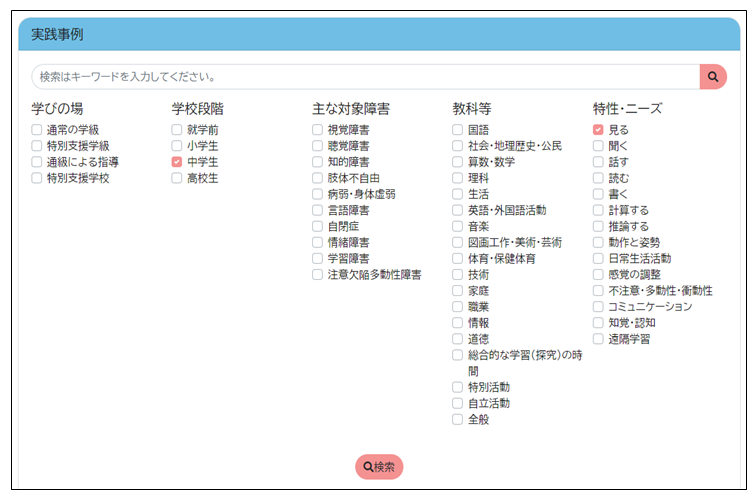Check the 高校生 checkbox
Viewport: 756px width, 501px height.
(x=177, y=178)
